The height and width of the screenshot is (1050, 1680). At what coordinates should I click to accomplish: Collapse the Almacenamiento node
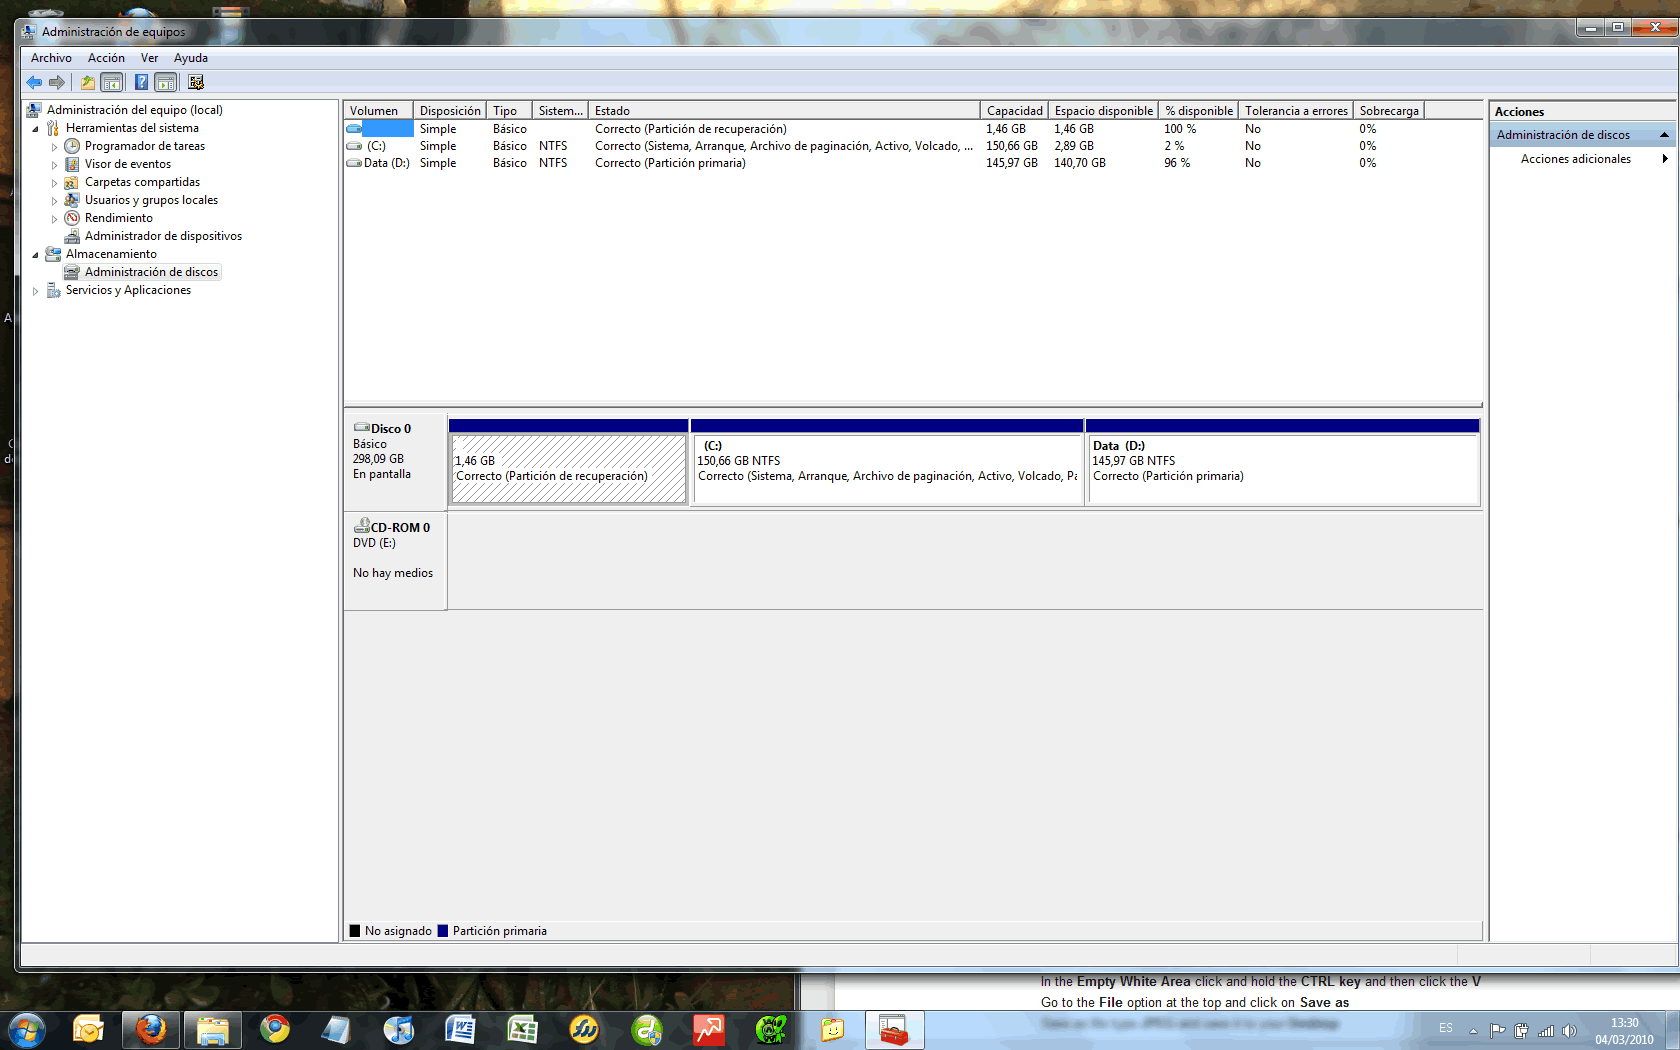(35, 254)
